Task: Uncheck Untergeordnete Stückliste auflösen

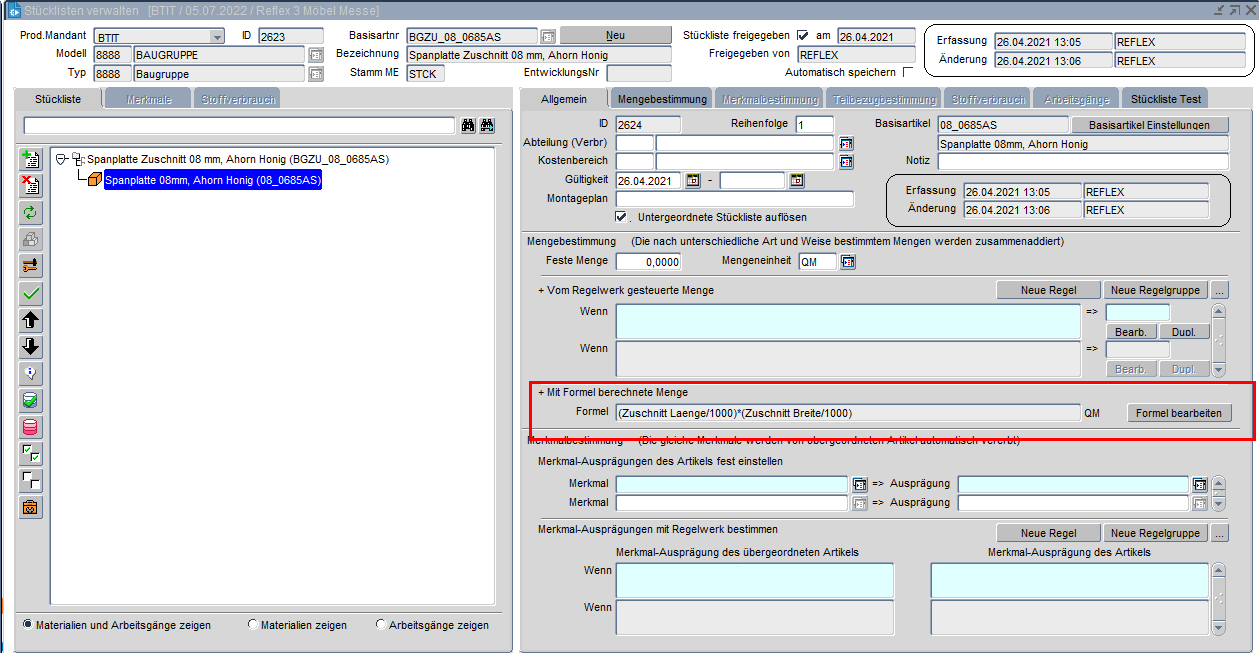Action: [622, 217]
